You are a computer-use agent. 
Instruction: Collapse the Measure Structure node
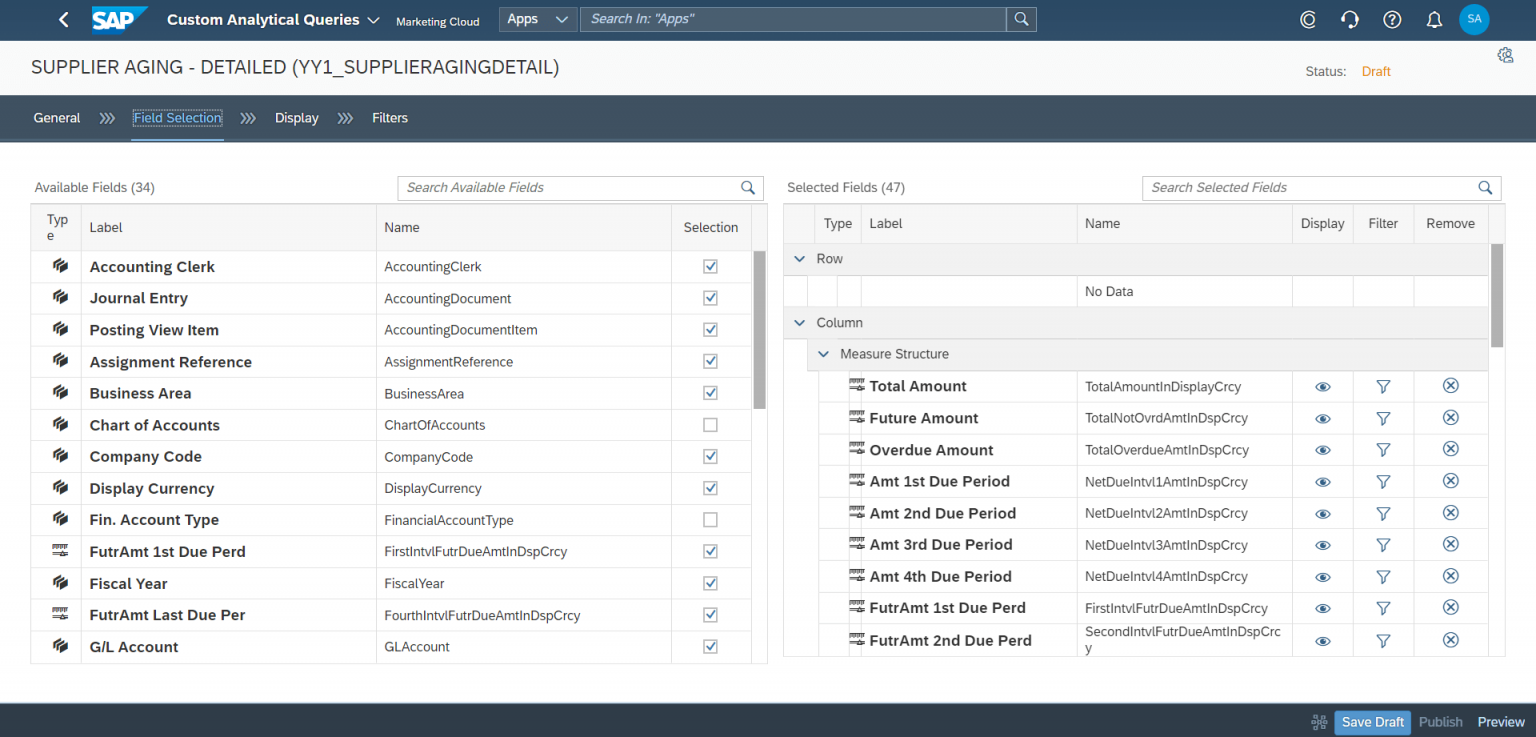823,354
